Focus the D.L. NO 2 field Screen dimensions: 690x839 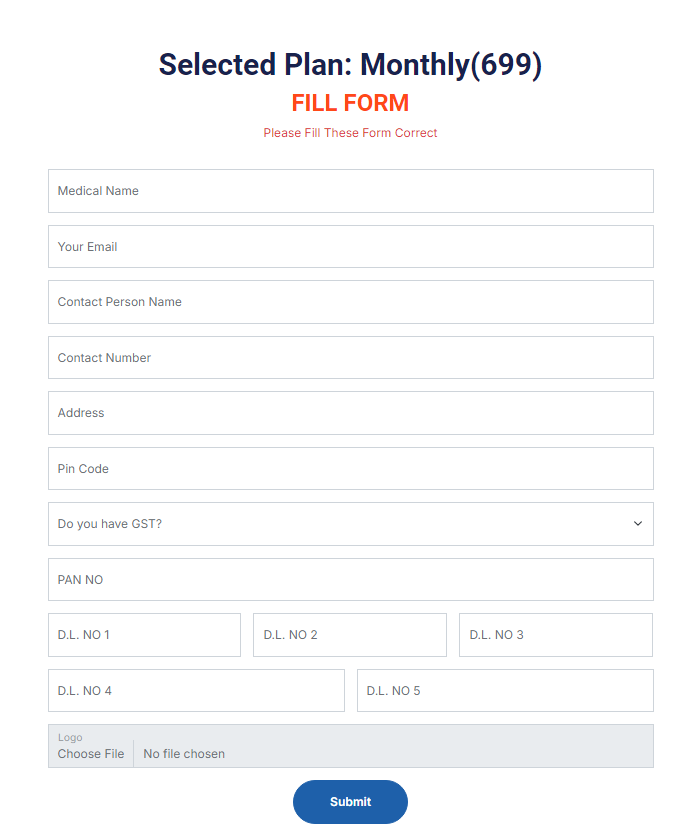tap(349, 635)
